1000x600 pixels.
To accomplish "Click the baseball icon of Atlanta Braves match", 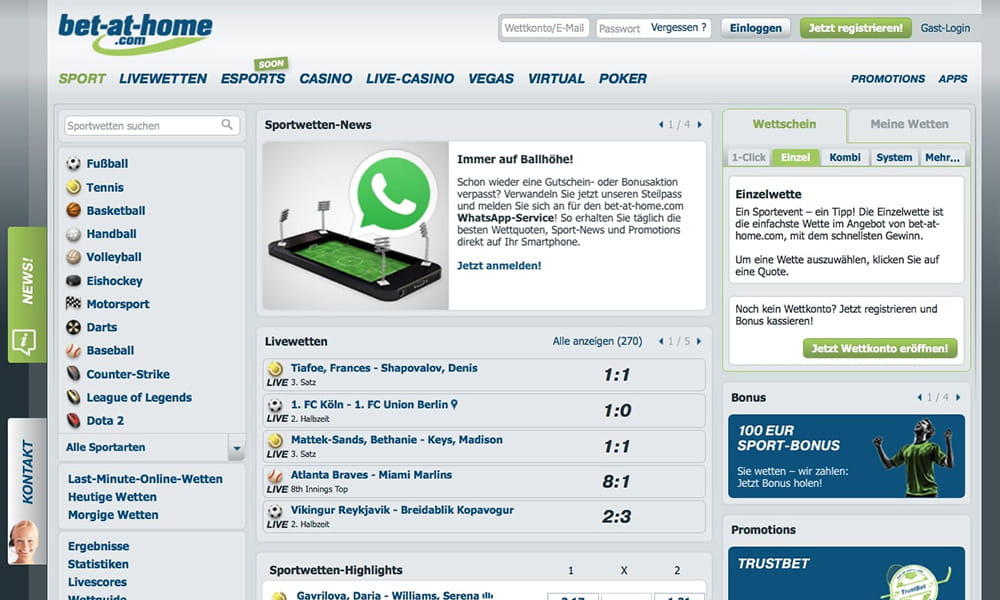I will [x=275, y=476].
